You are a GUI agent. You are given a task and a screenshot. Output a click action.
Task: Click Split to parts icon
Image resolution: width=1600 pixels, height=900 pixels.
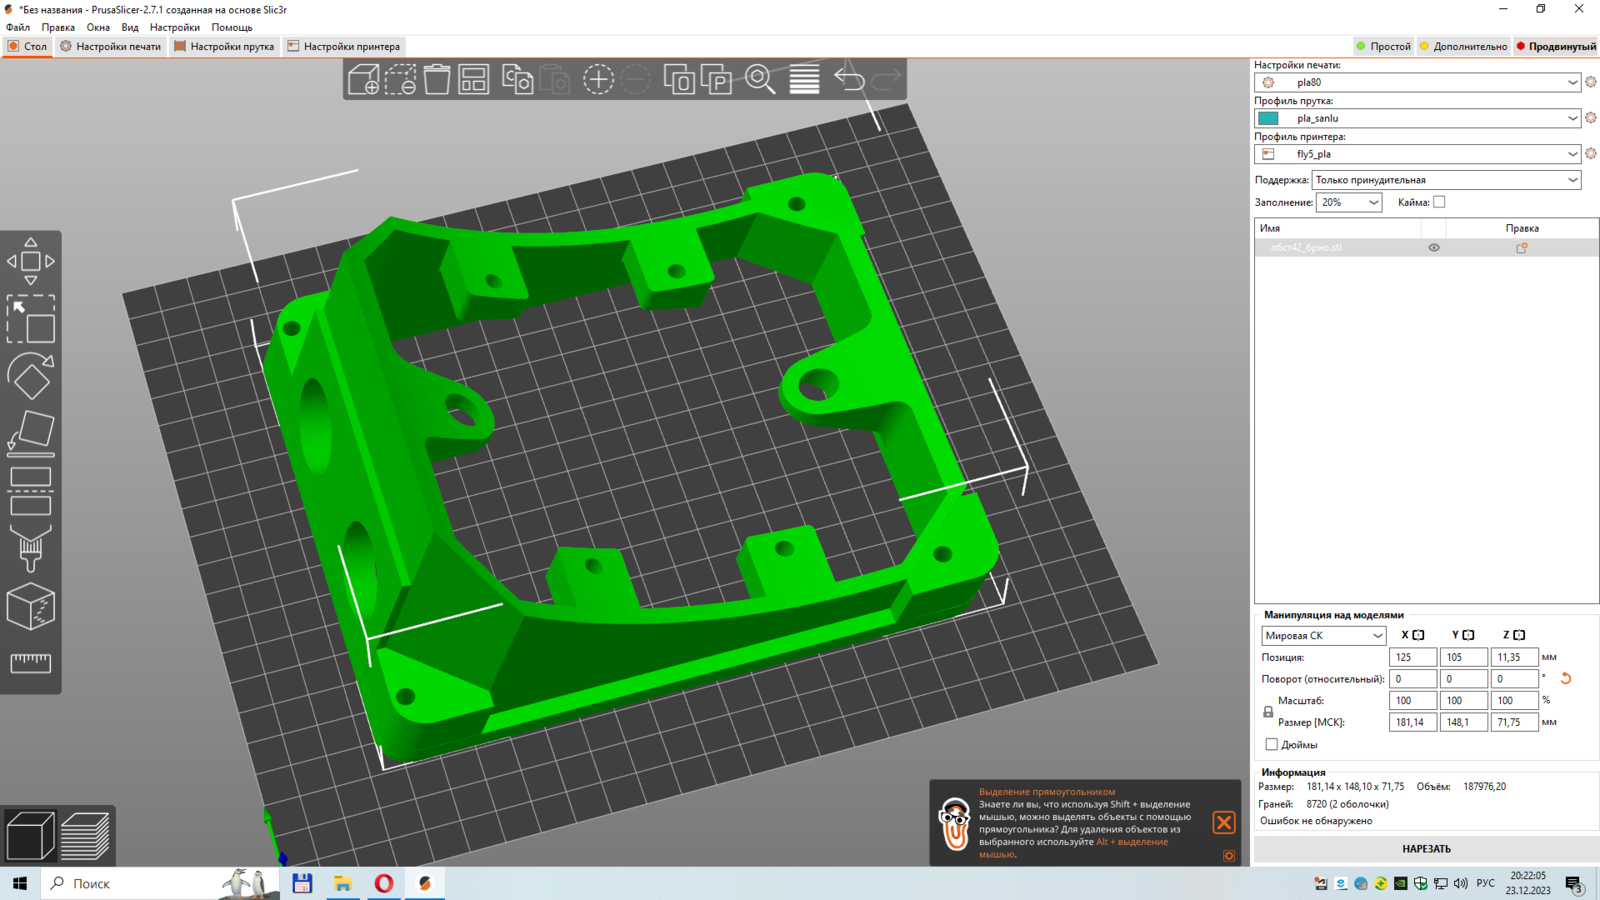(x=716, y=79)
